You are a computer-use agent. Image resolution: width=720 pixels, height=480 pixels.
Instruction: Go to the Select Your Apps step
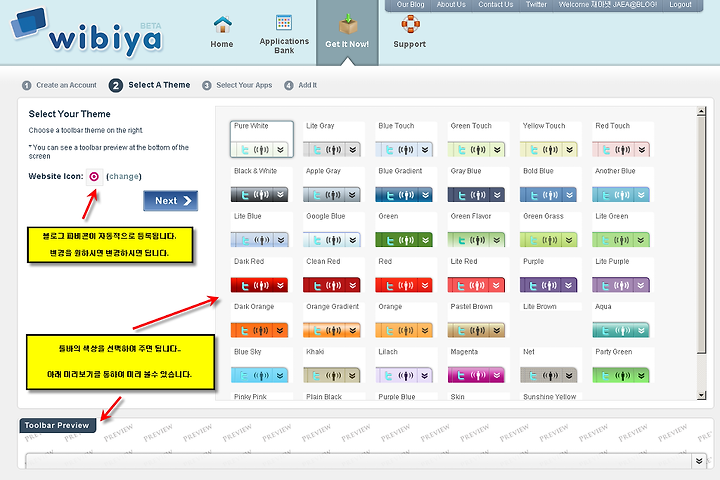pyautogui.click(x=244, y=85)
